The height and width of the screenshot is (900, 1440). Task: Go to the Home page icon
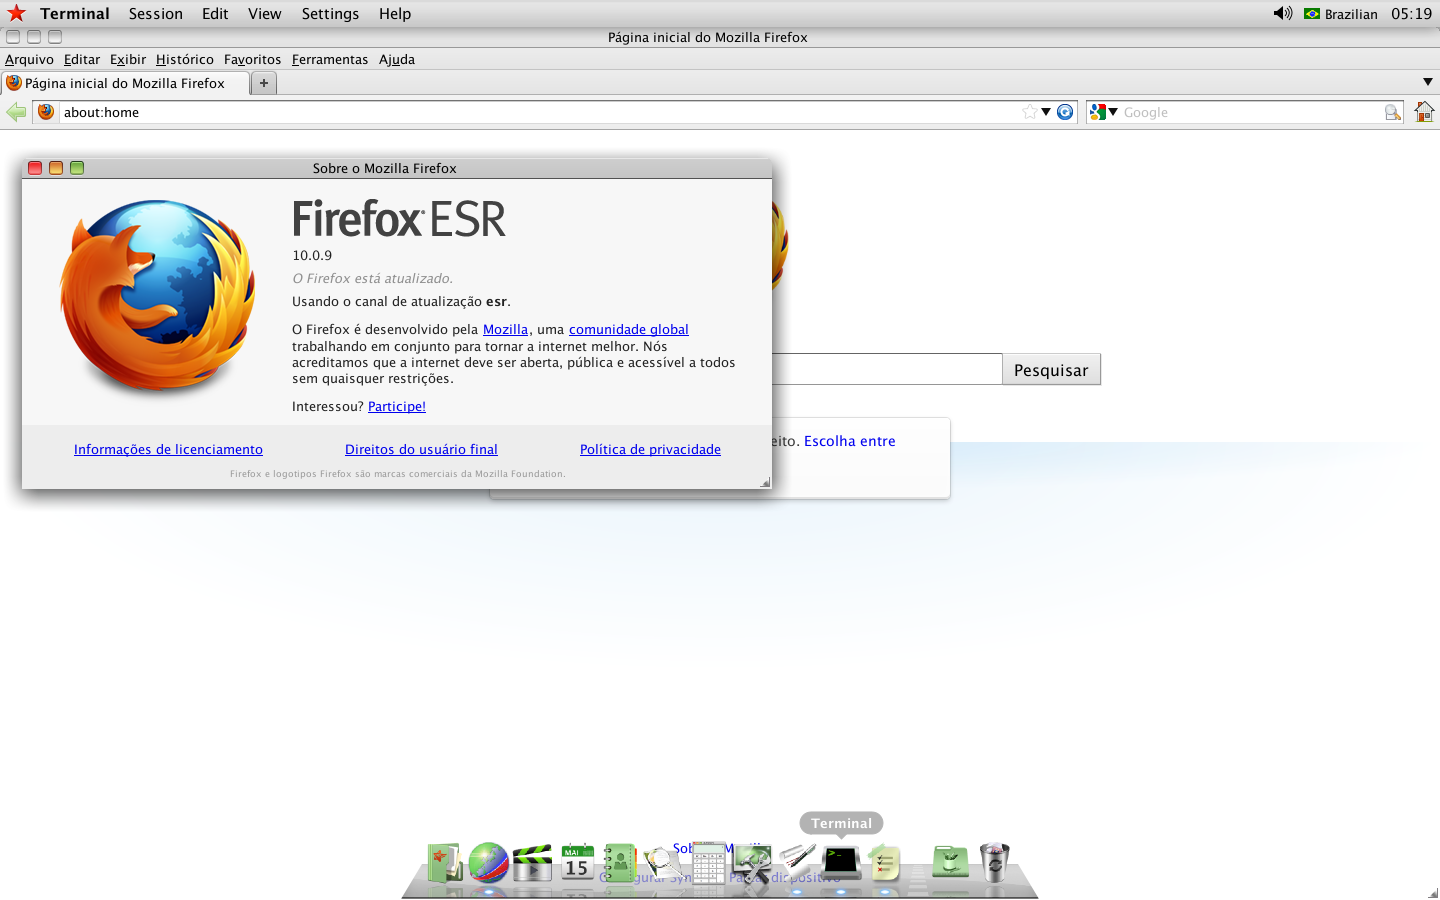click(1424, 112)
